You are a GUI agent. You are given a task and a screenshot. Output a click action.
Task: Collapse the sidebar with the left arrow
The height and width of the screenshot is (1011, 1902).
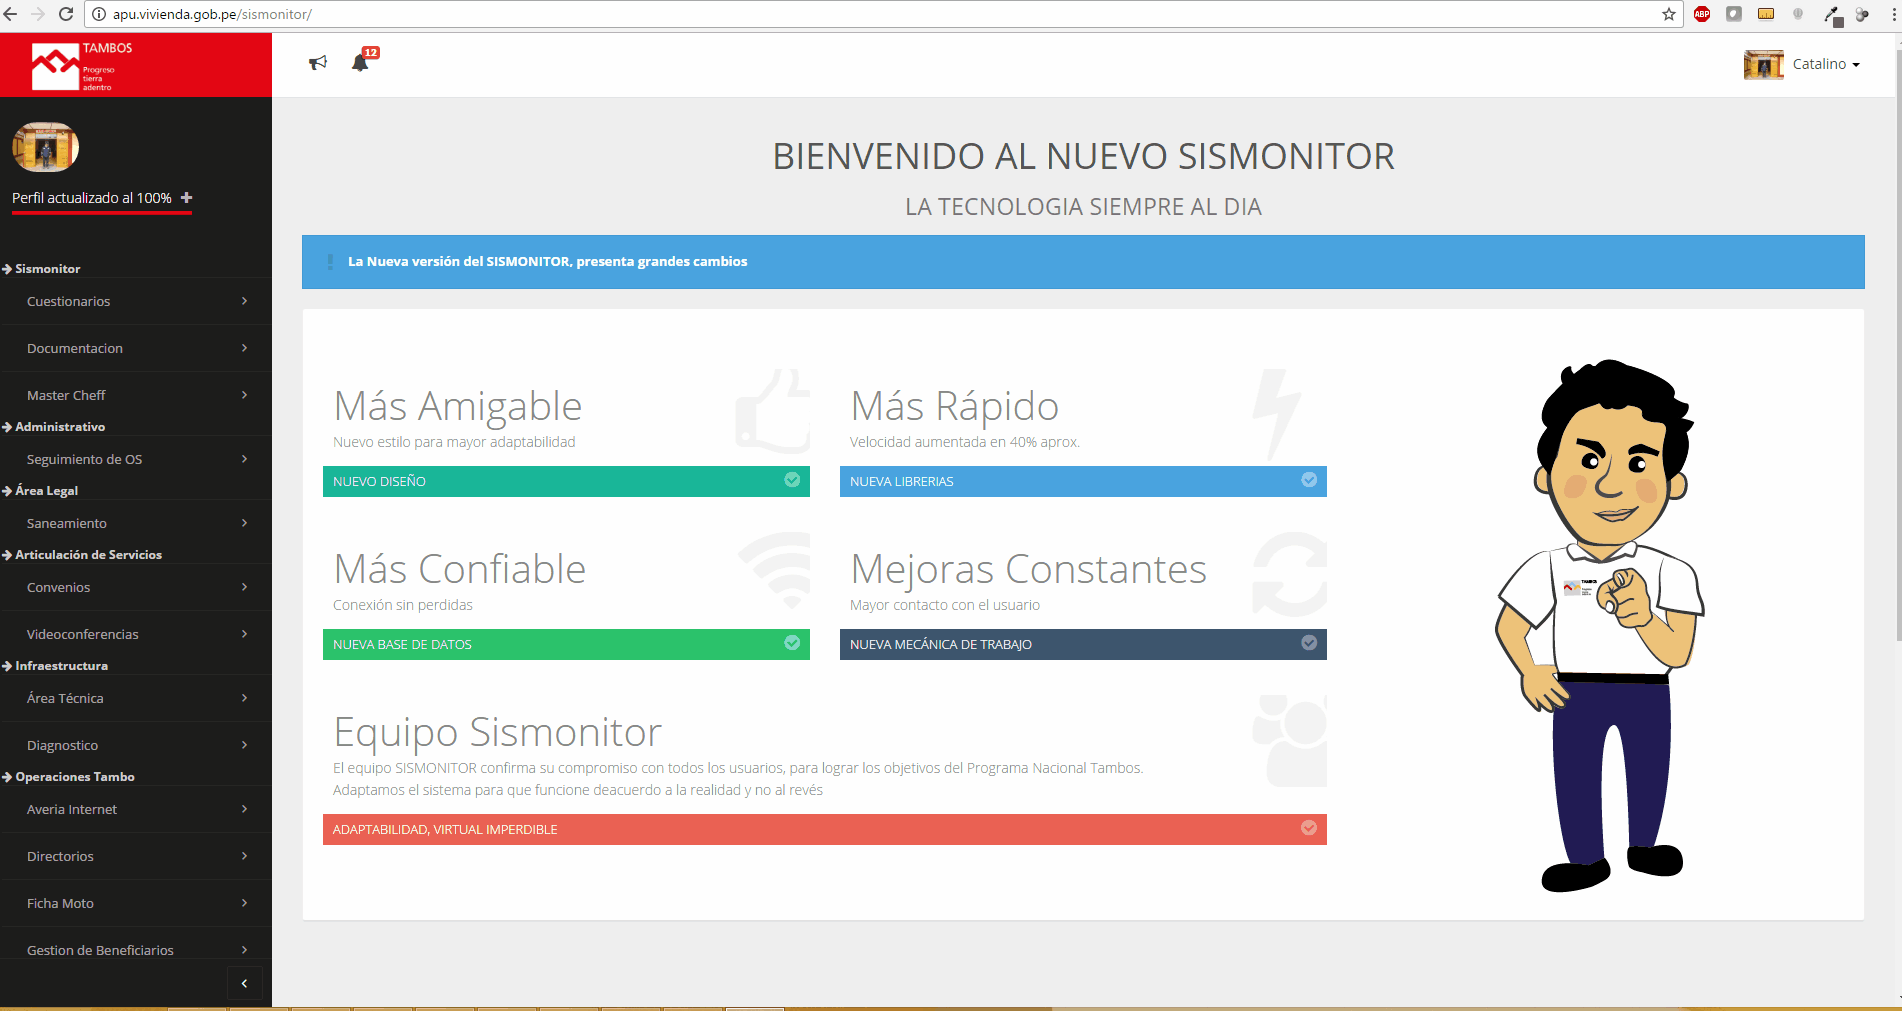[x=244, y=983]
